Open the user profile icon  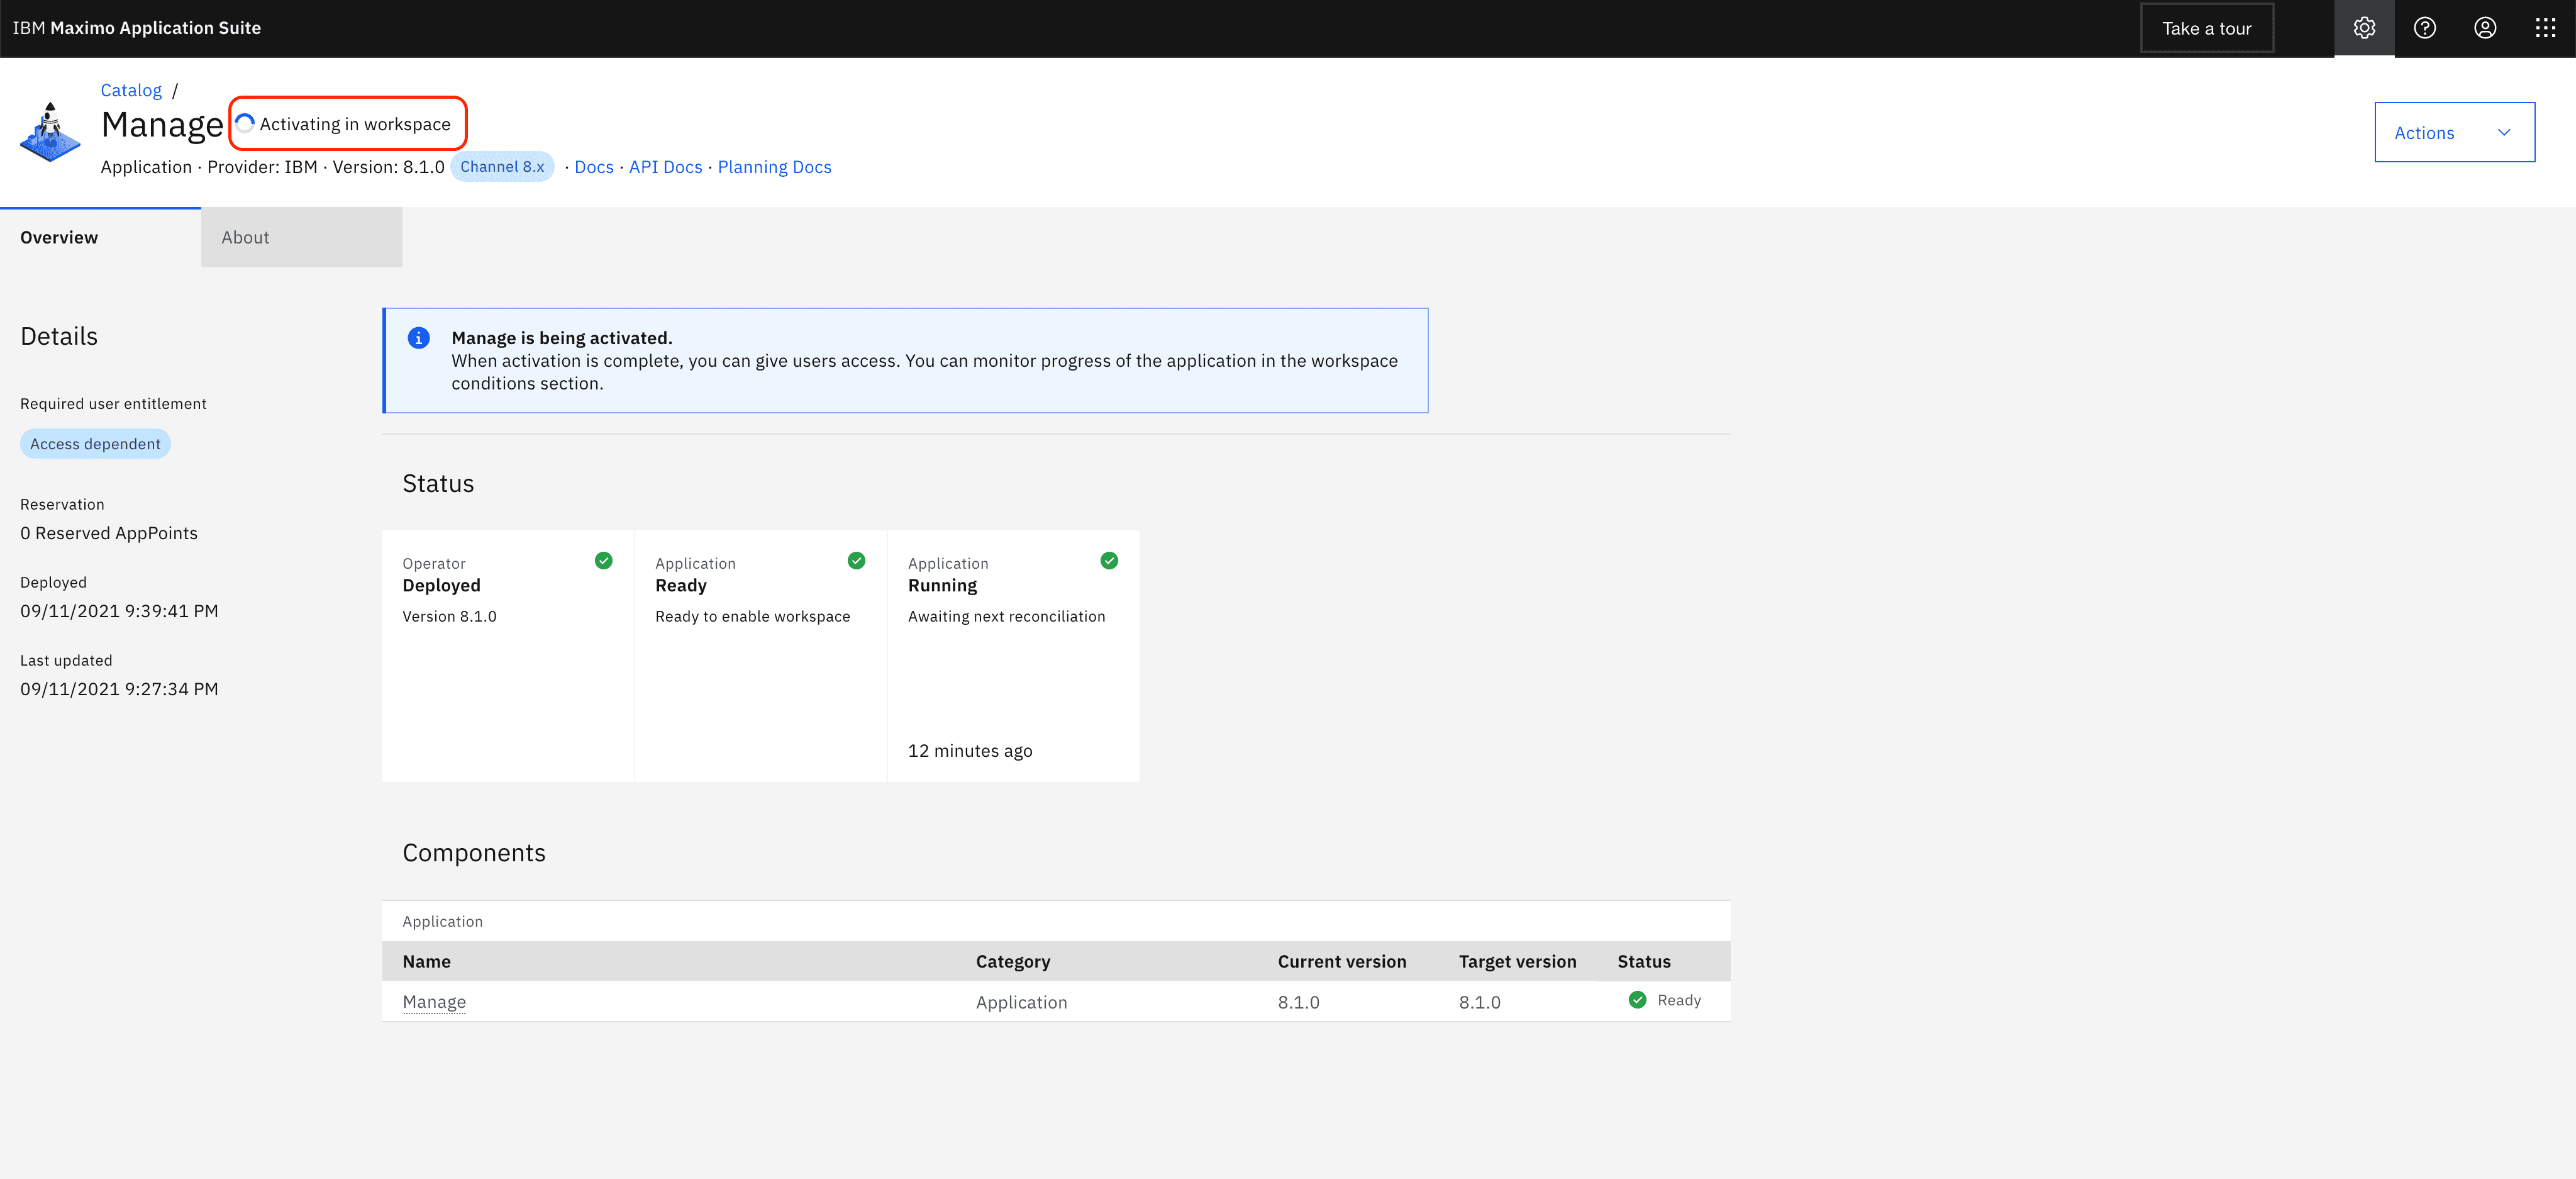click(2485, 28)
